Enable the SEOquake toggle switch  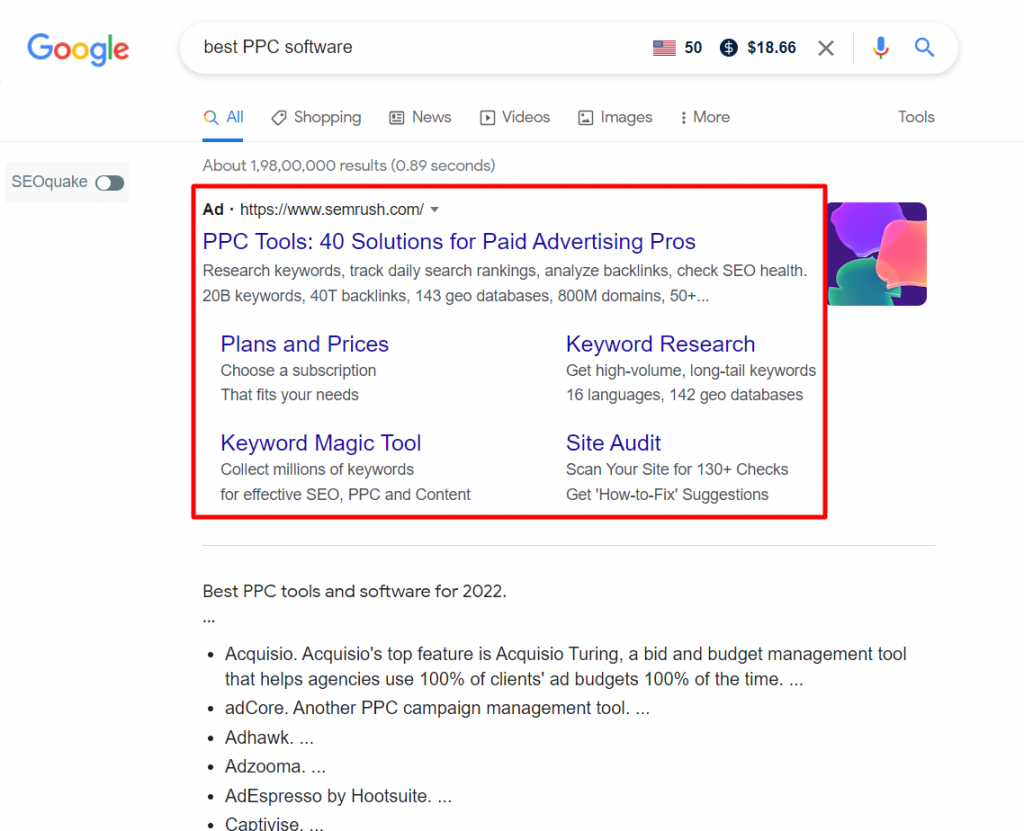pos(108,182)
